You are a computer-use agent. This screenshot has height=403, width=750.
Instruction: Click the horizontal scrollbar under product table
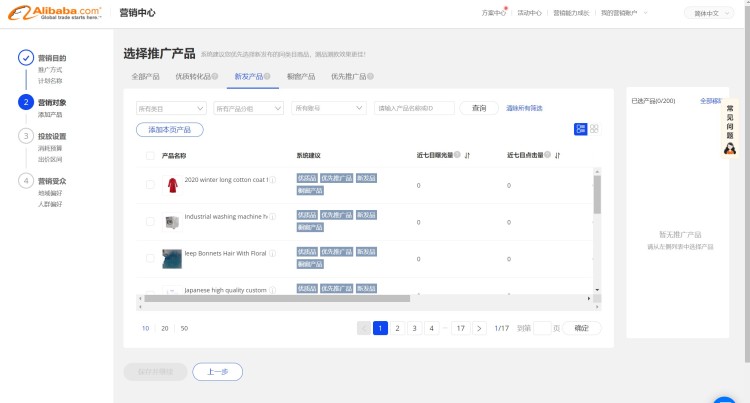click(275, 298)
